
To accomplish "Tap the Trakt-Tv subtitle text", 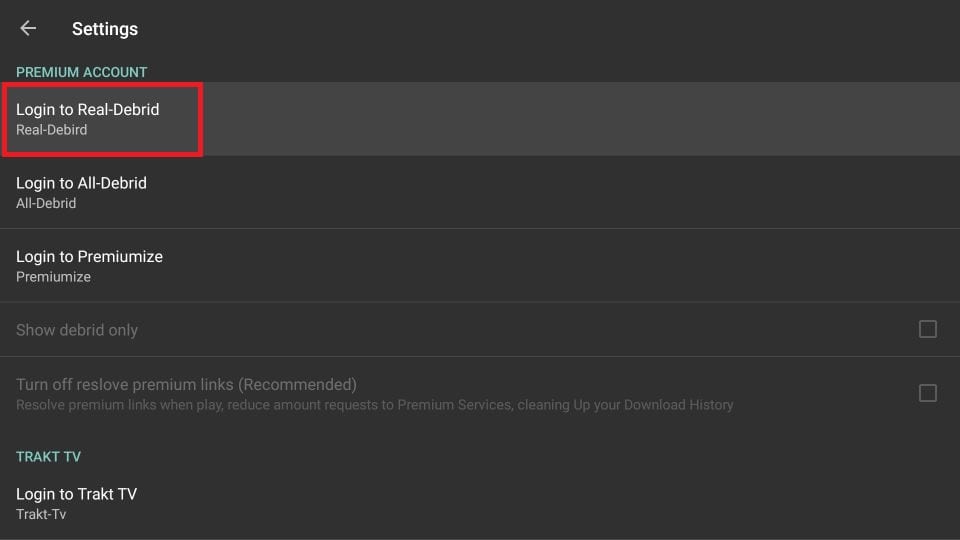I will click(41, 514).
